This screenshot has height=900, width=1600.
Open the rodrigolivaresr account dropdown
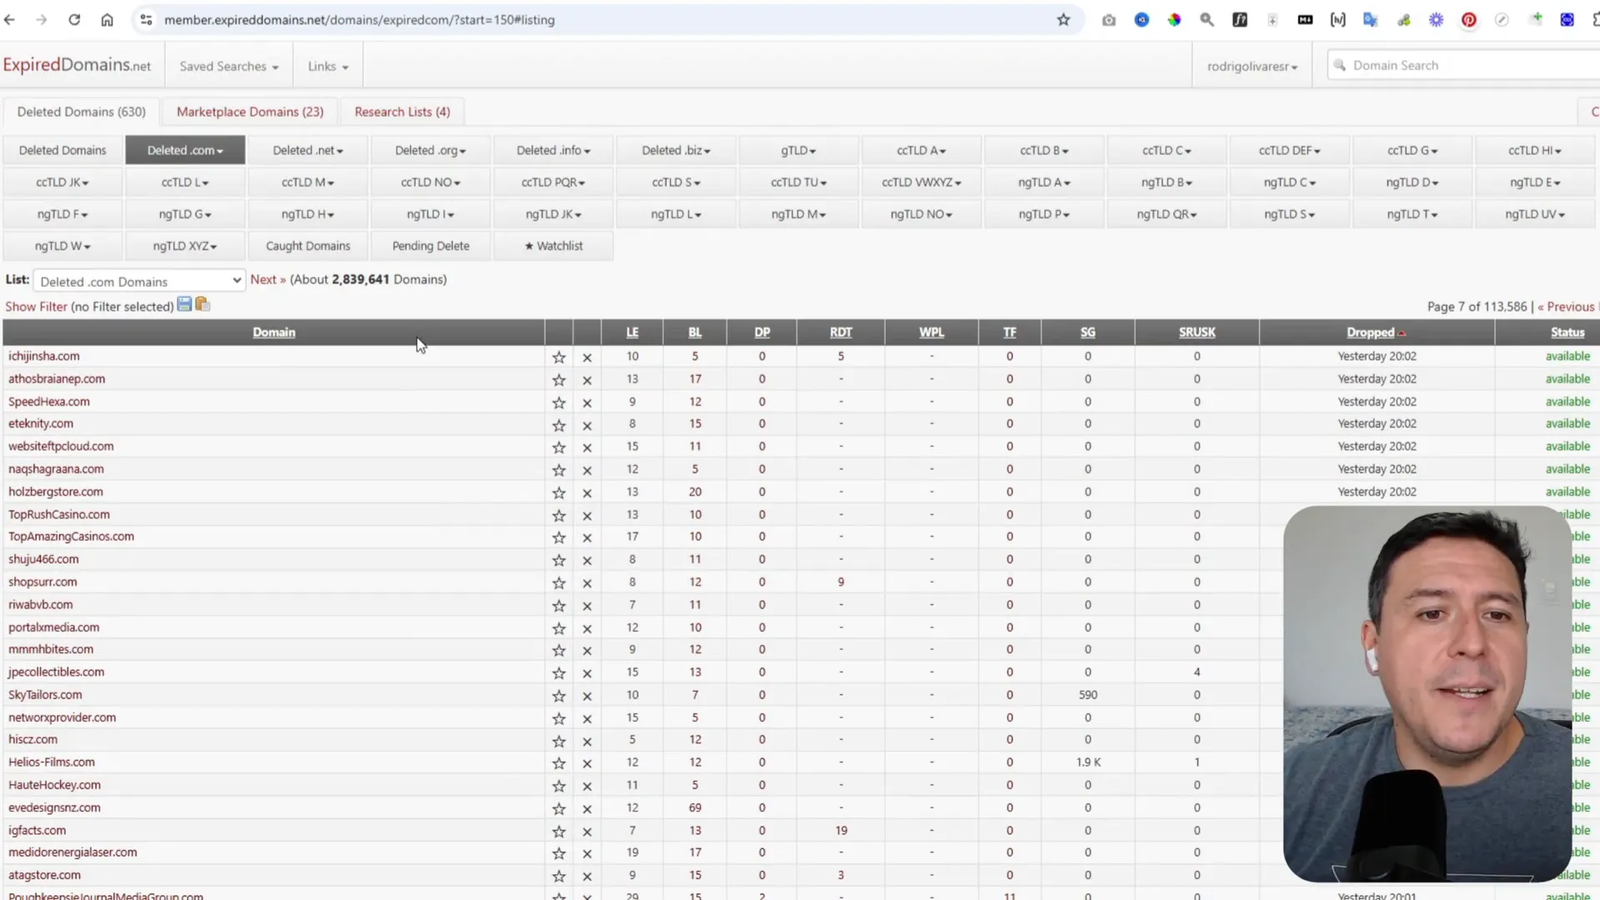click(x=1252, y=66)
